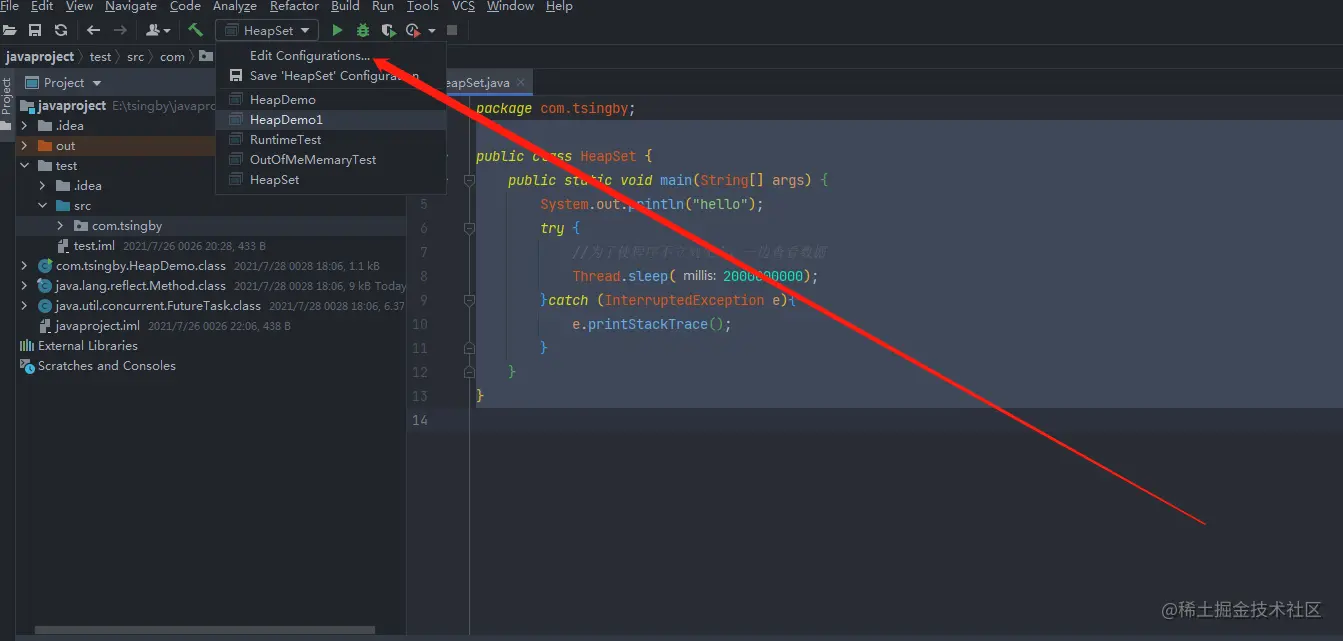Viewport: 1343px width, 641px height.
Task: Select the HeapSet entry in configuration list
Action: (331, 180)
